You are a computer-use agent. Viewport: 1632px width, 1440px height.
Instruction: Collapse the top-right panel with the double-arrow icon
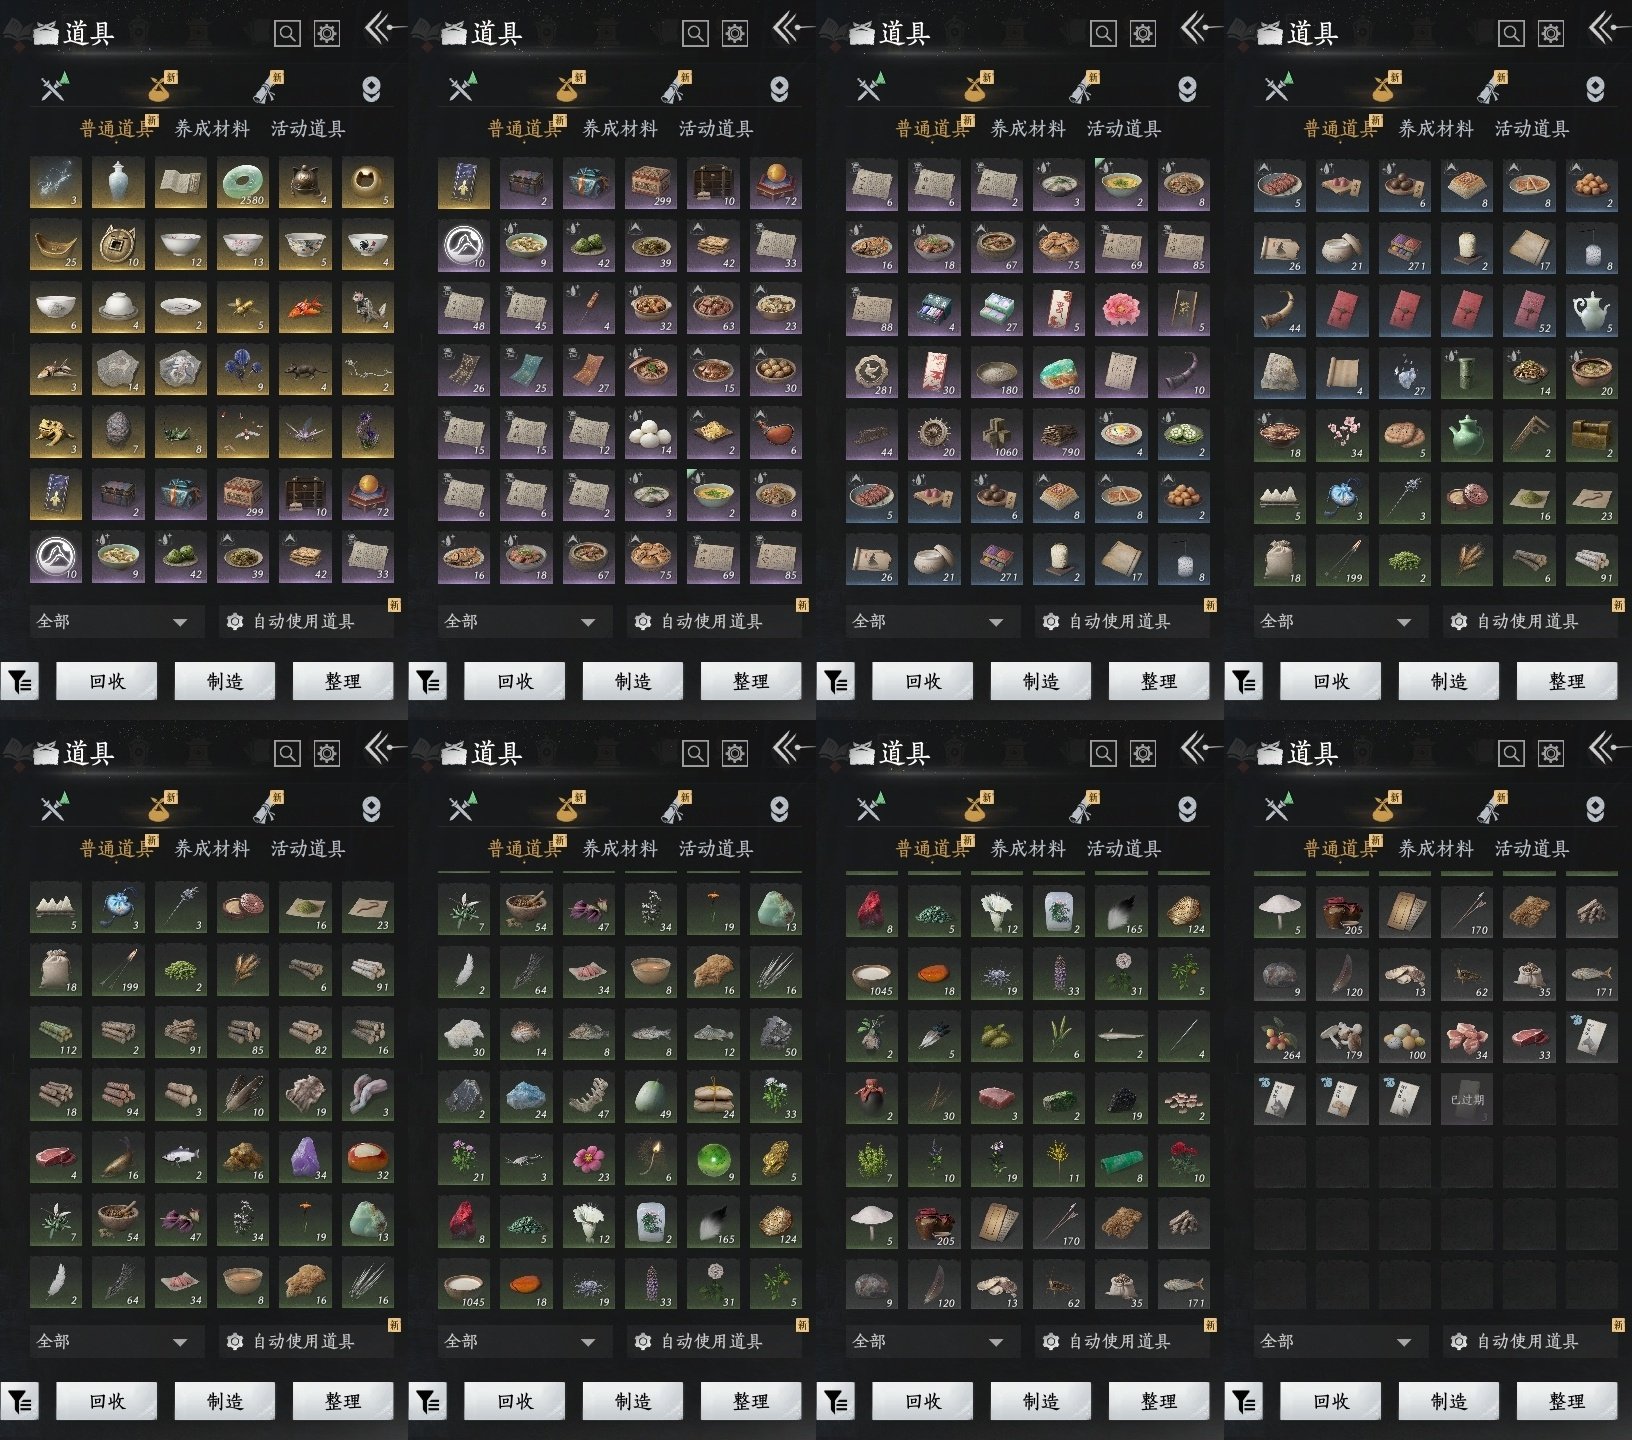[x=1604, y=28]
